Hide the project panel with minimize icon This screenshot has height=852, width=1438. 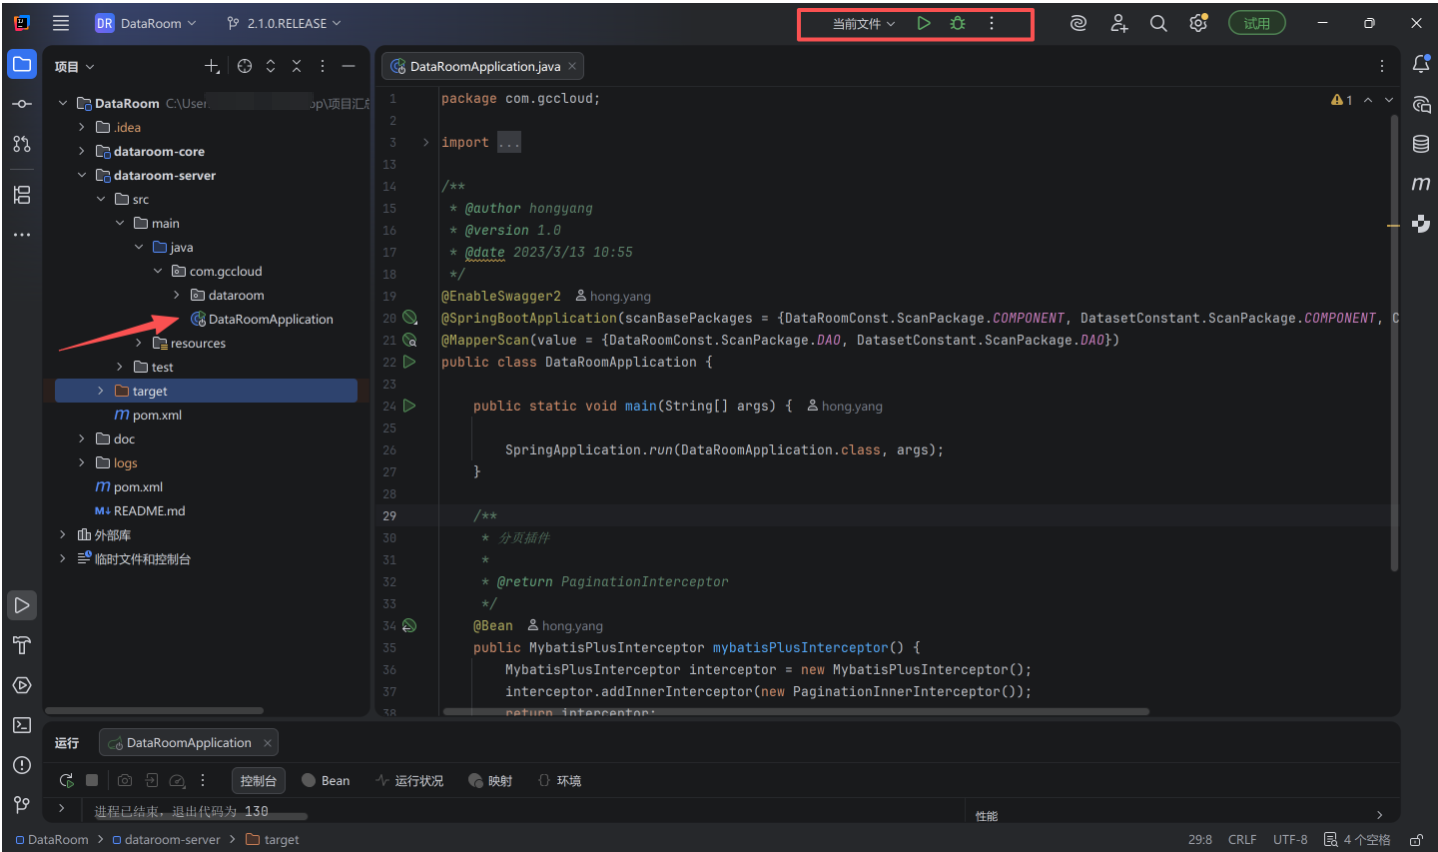pyautogui.click(x=348, y=66)
